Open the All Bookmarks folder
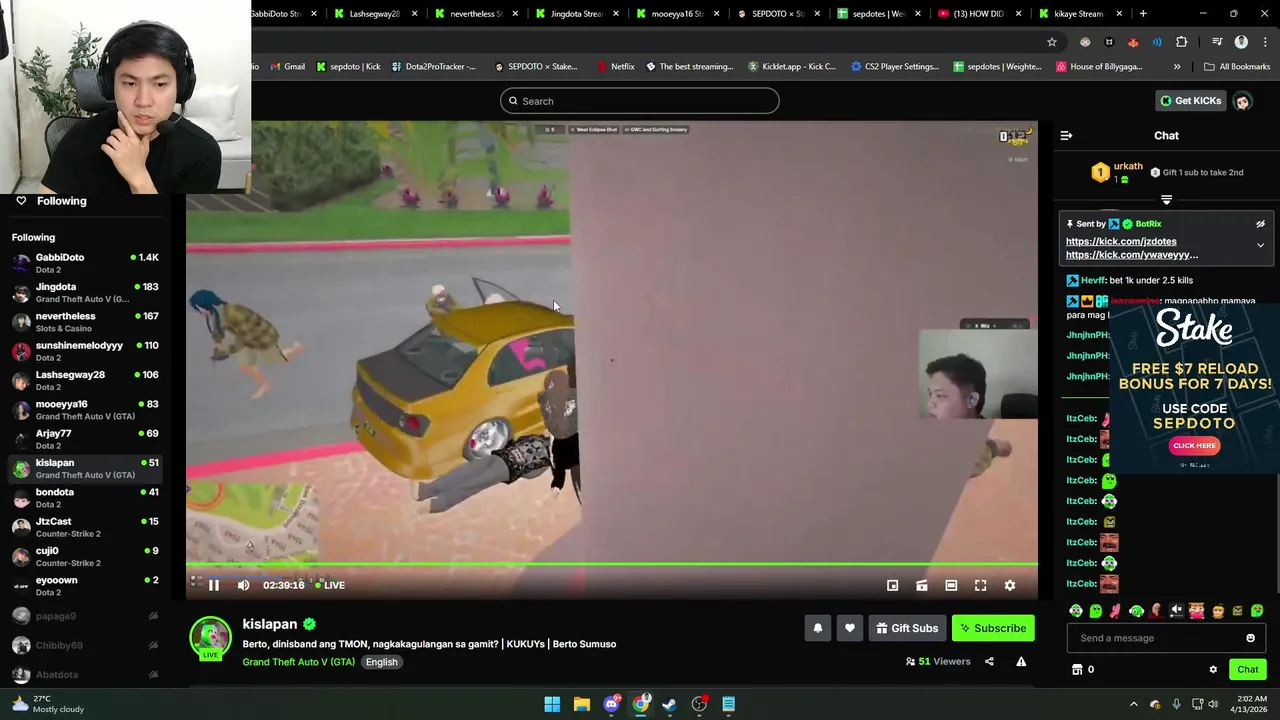Viewport: 1280px width, 720px height. [x=1237, y=67]
